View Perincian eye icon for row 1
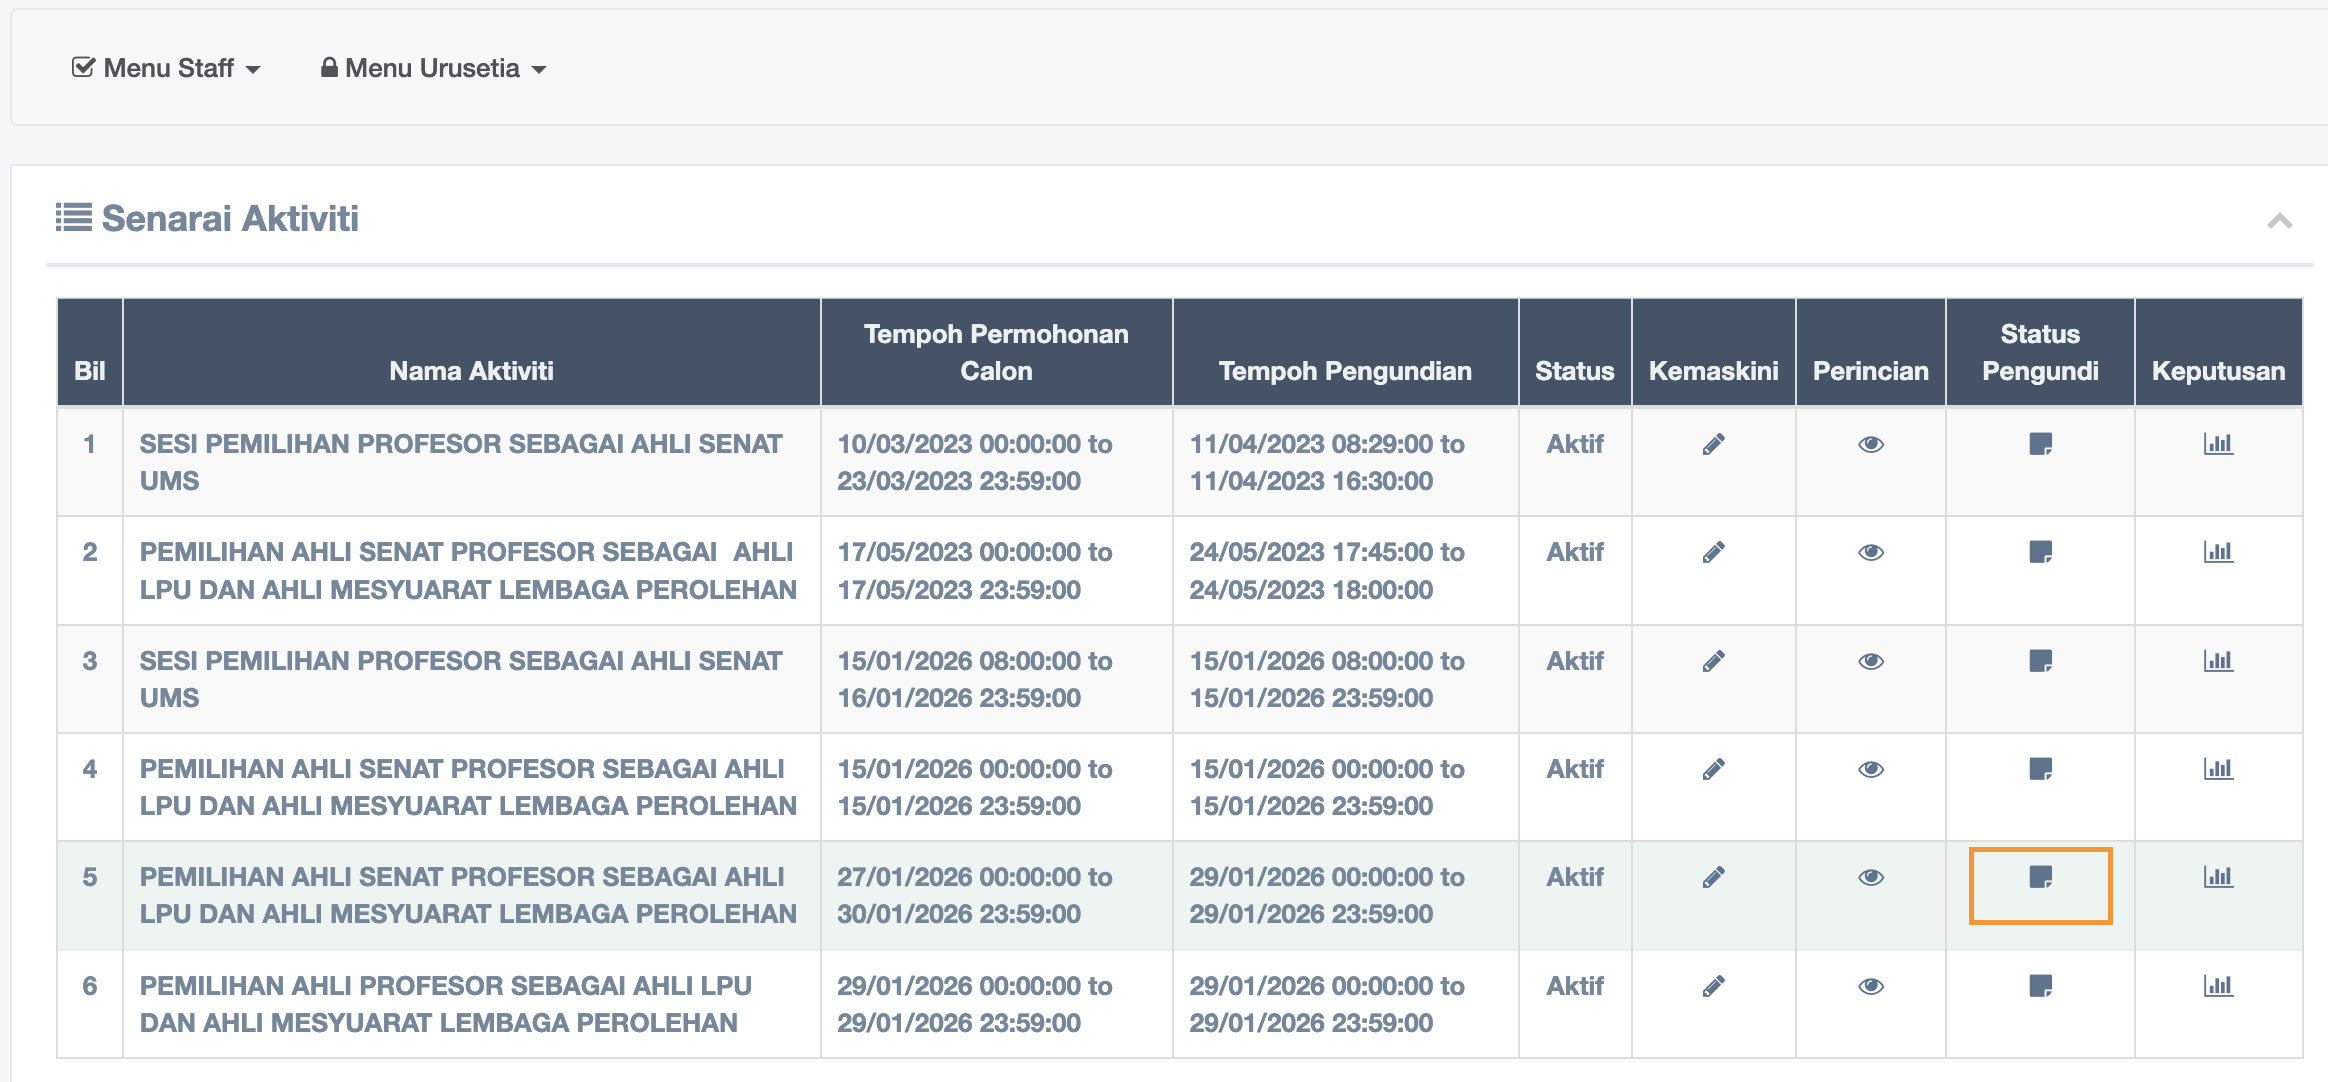The width and height of the screenshot is (2328, 1082). click(x=1871, y=445)
